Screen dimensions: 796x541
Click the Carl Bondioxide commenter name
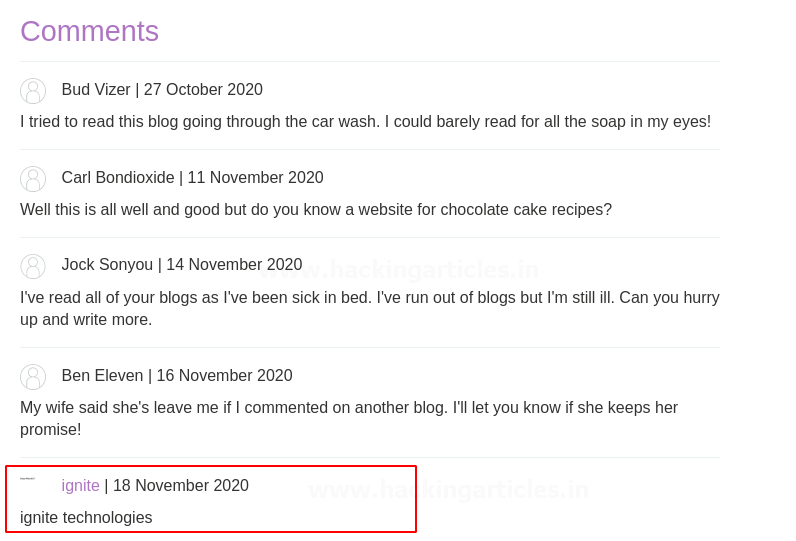118,178
